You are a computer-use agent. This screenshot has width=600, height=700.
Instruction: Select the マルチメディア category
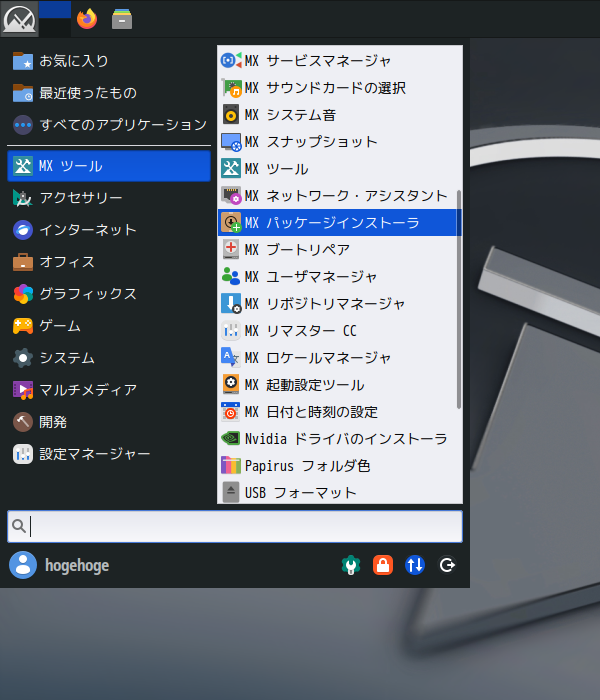[x=87, y=390]
